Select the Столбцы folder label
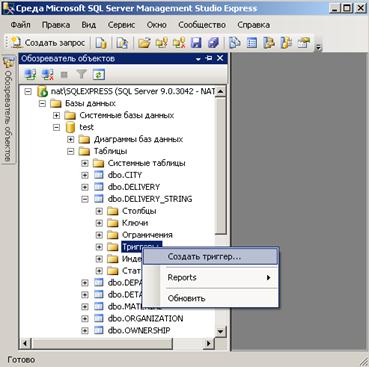Viewport: 369px width, 367px height. 139,211
